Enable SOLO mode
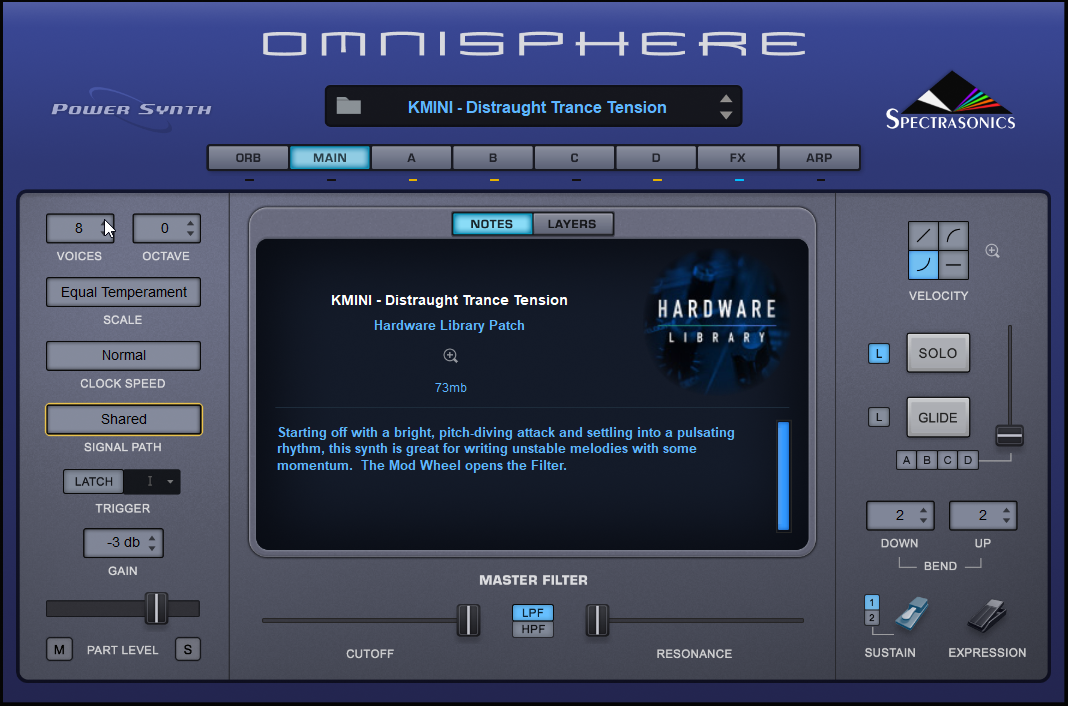1068x706 pixels. (x=938, y=353)
